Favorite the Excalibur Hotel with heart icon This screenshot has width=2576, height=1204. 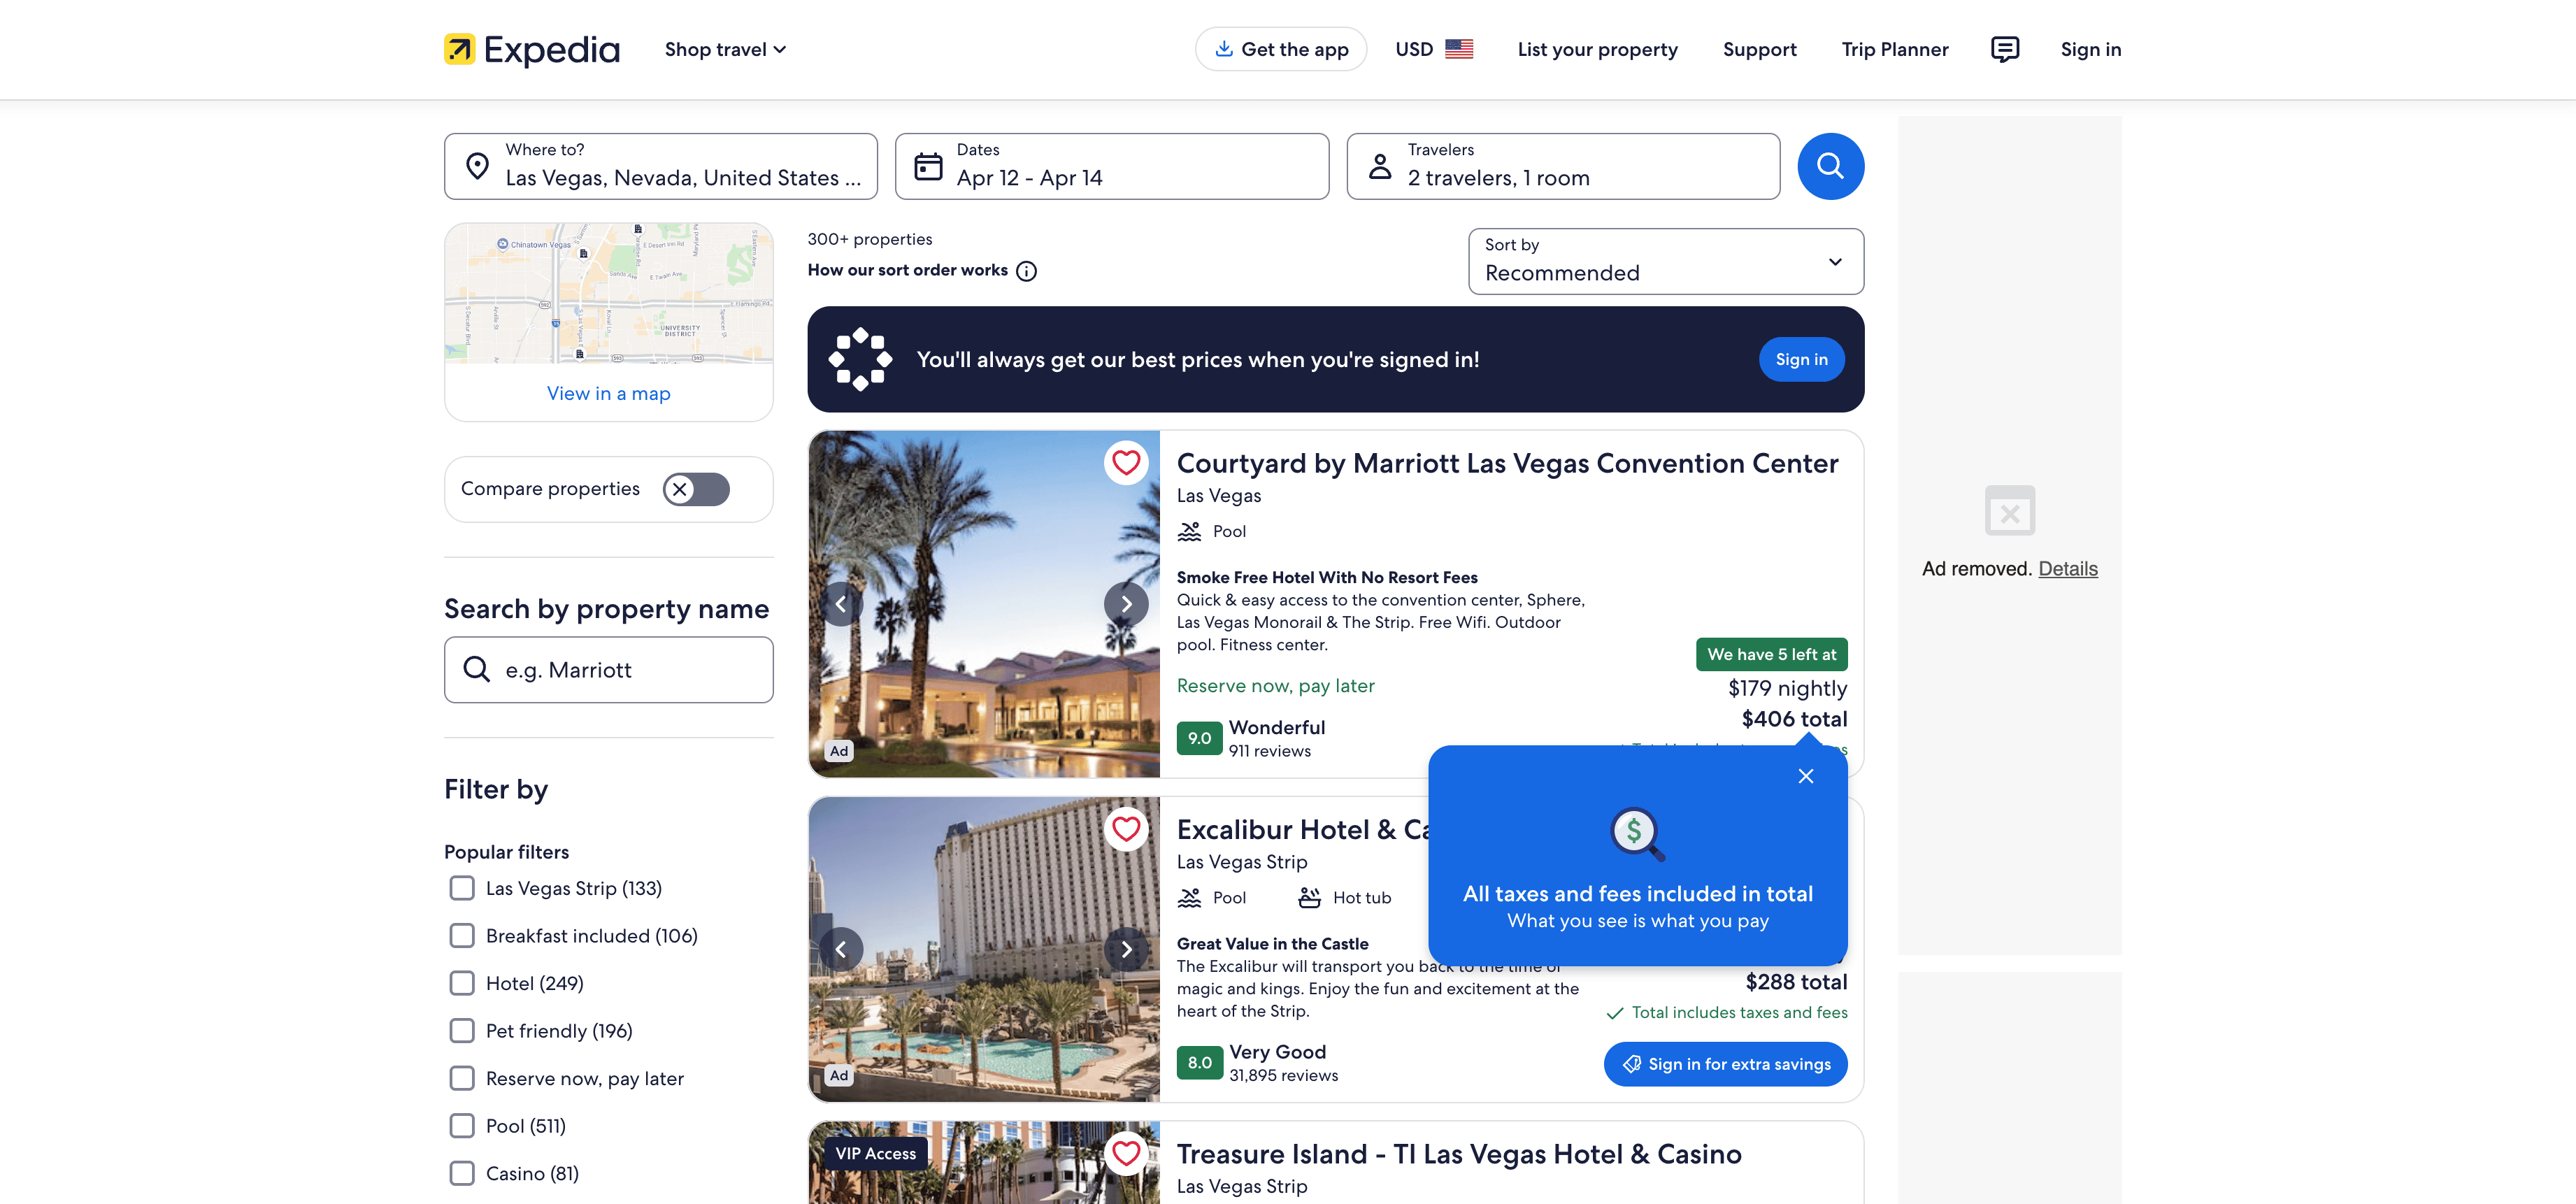coord(1125,829)
